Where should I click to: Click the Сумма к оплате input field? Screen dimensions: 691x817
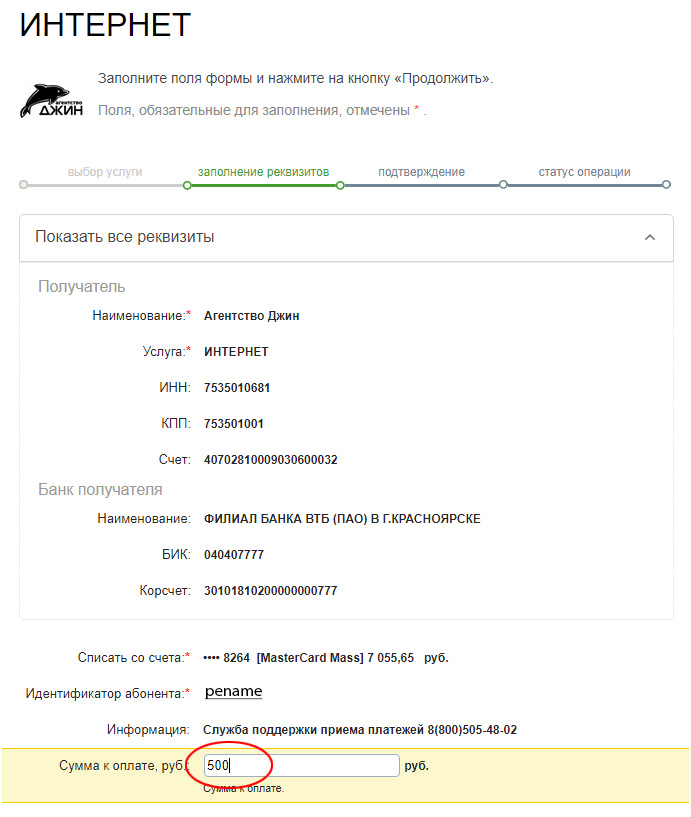[301, 765]
